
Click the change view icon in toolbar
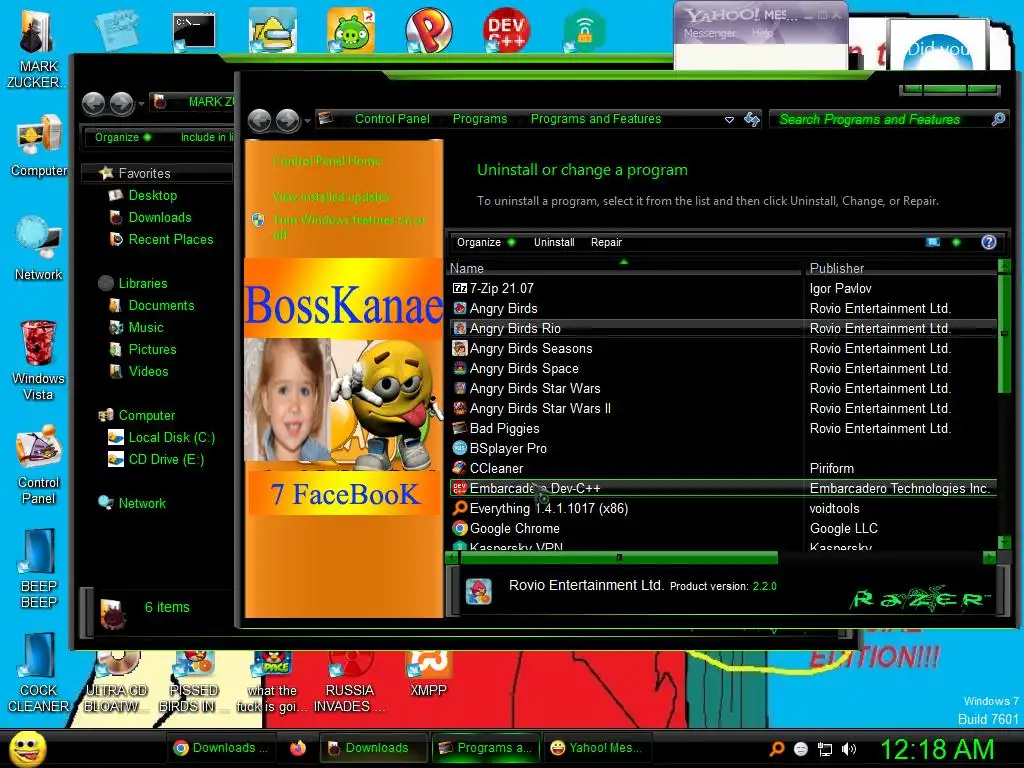point(933,242)
